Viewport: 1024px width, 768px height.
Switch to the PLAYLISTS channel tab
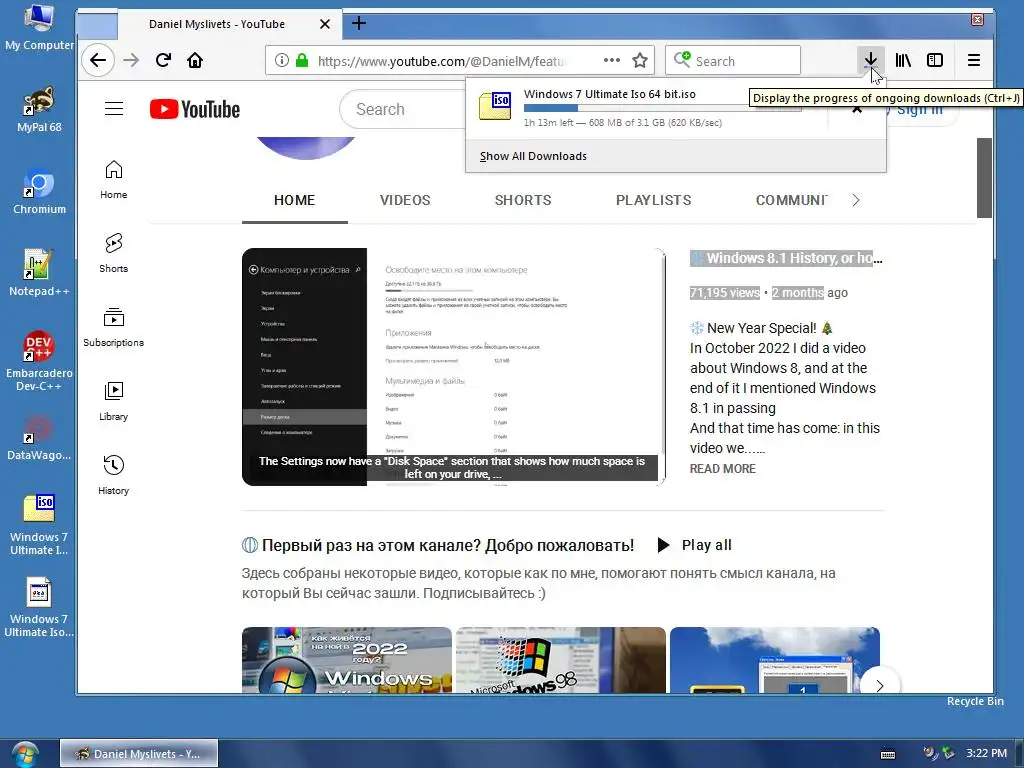click(x=654, y=200)
